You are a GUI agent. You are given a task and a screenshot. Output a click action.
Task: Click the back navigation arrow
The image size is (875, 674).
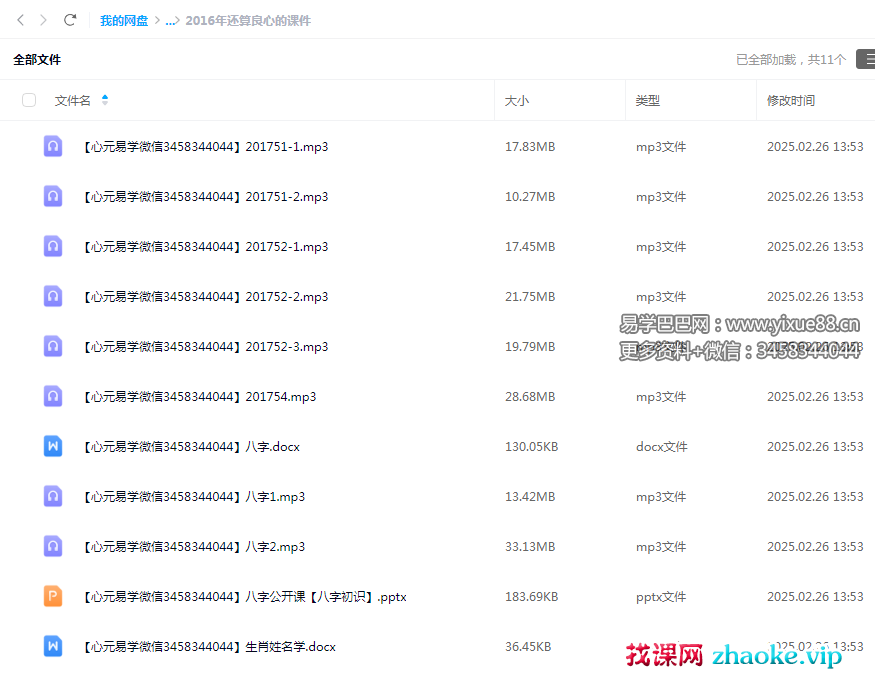[x=20, y=20]
